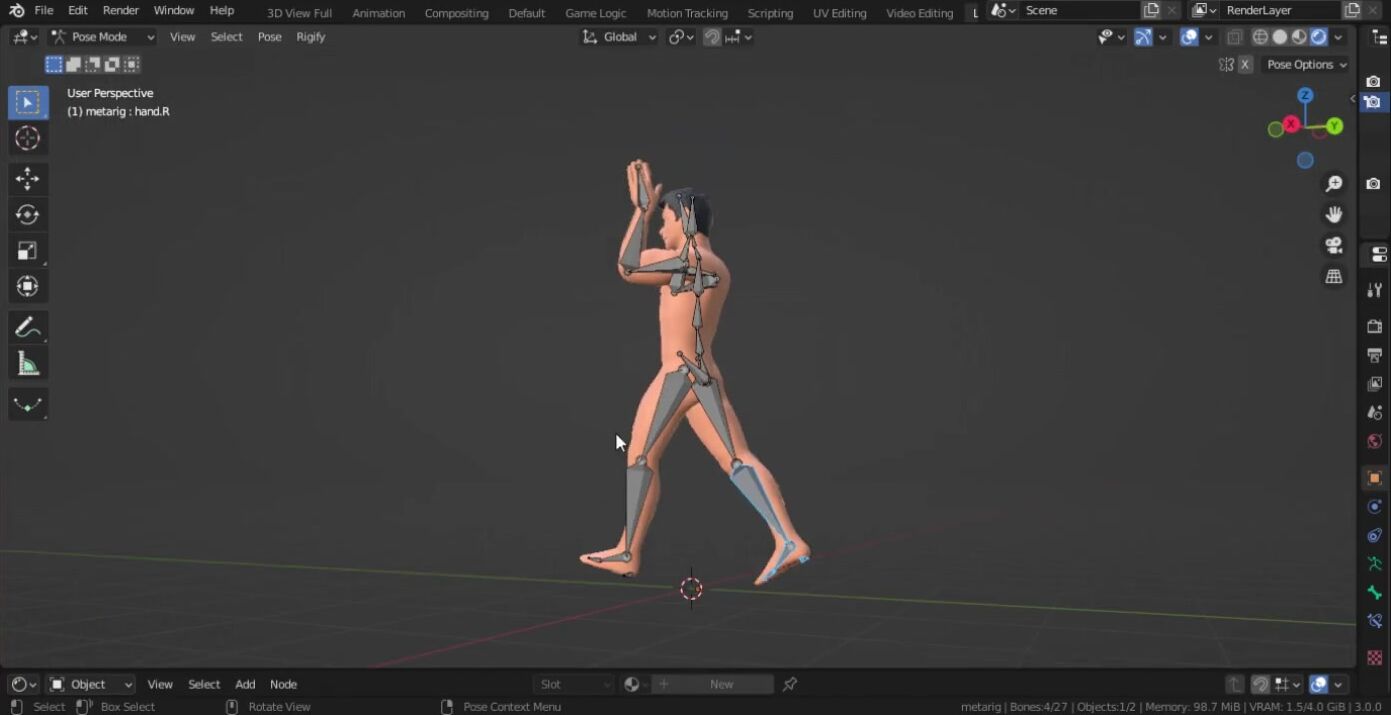Viewport: 1391px width, 715px height.
Task: Open the Render menu
Action: [x=121, y=10]
